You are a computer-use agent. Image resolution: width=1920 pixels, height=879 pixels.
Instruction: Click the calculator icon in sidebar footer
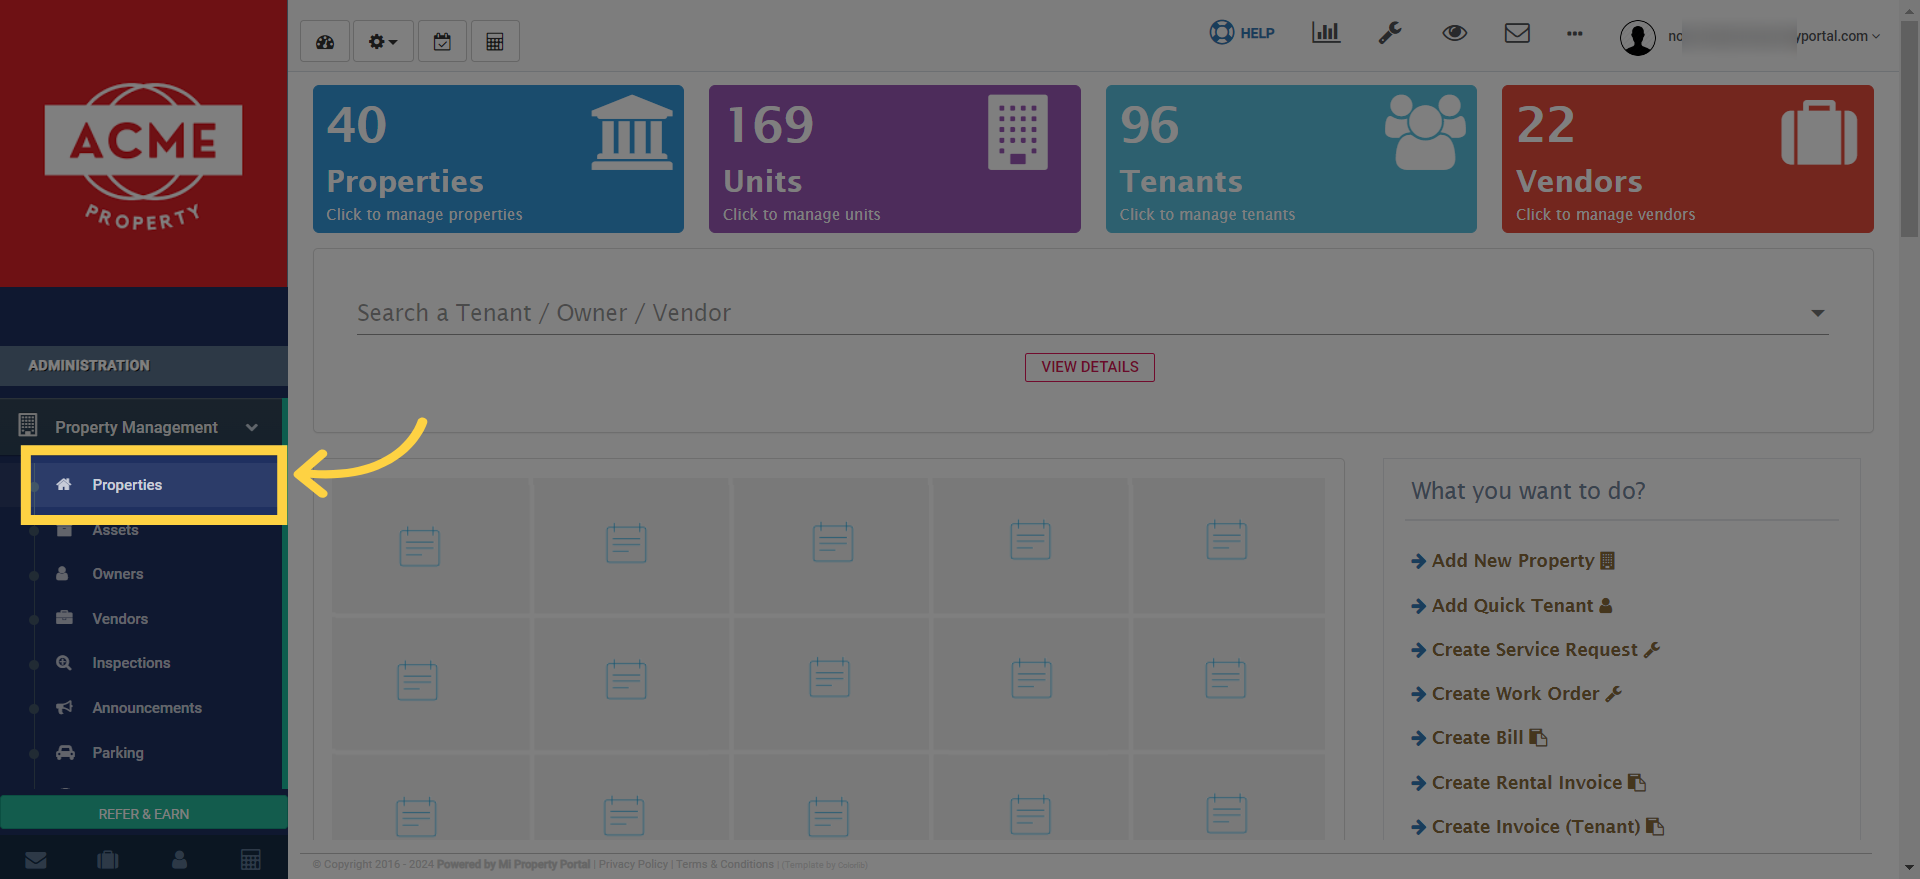click(251, 860)
